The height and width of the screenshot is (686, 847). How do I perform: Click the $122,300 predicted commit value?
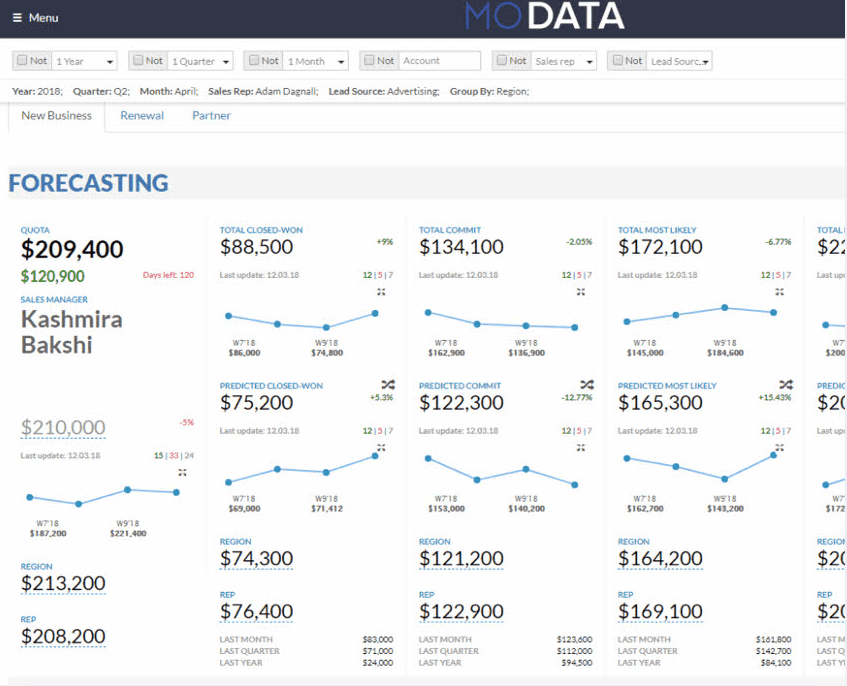[461, 402]
